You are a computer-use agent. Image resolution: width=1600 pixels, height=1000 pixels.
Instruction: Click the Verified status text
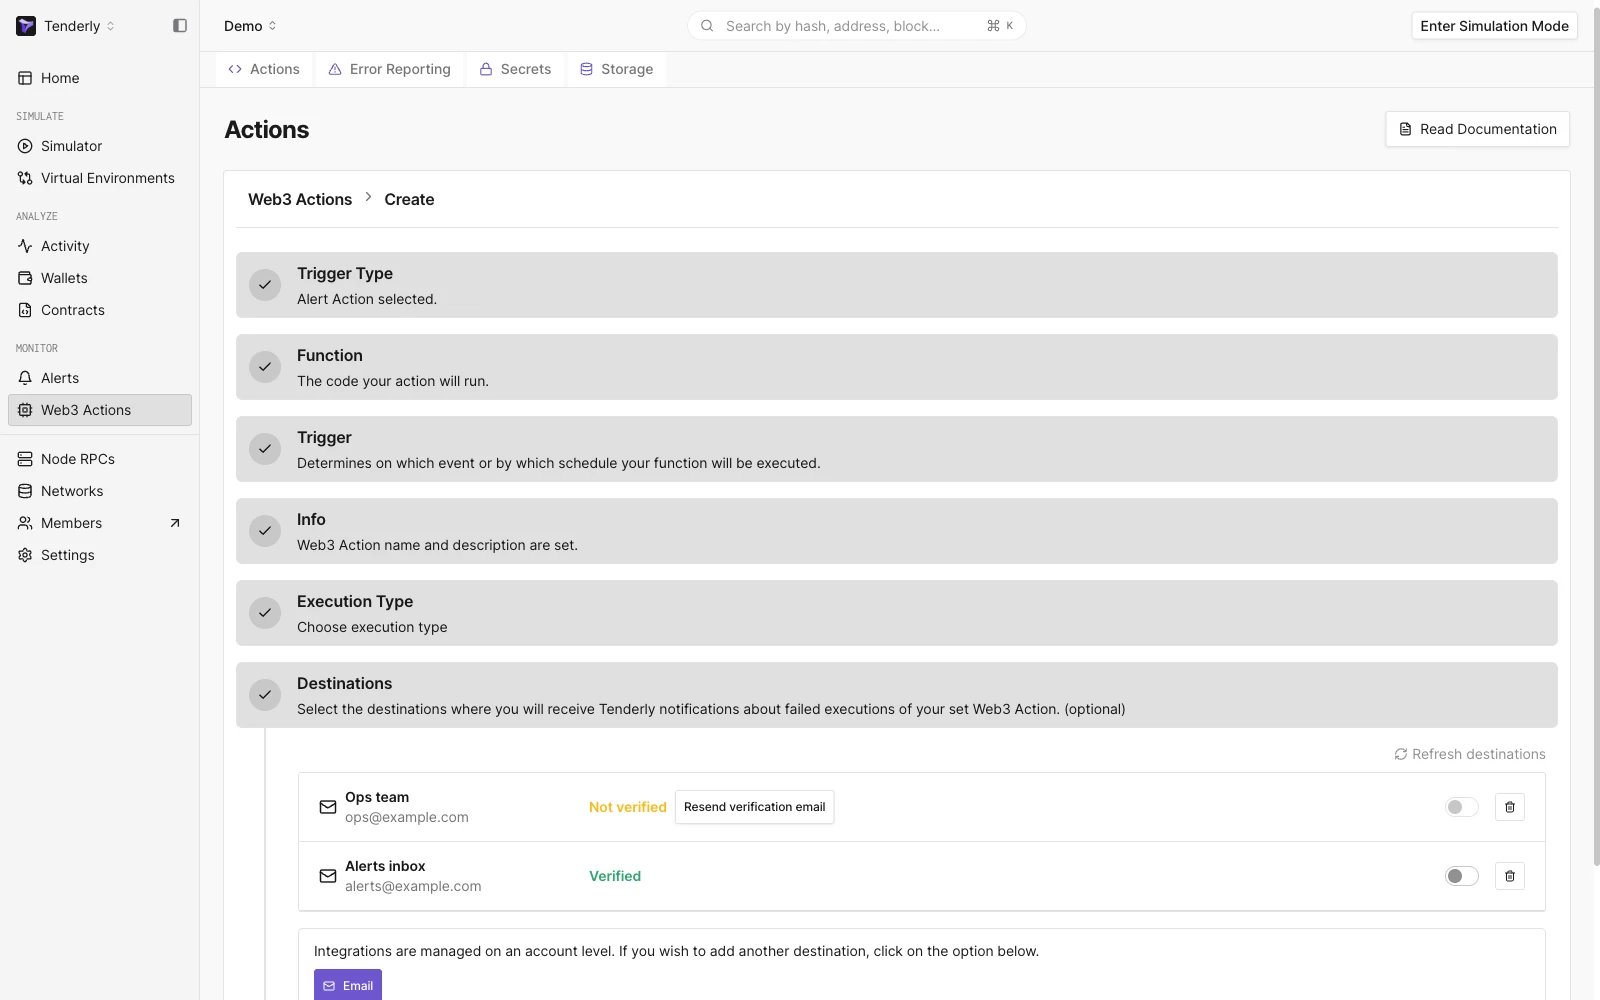click(615, 876)
